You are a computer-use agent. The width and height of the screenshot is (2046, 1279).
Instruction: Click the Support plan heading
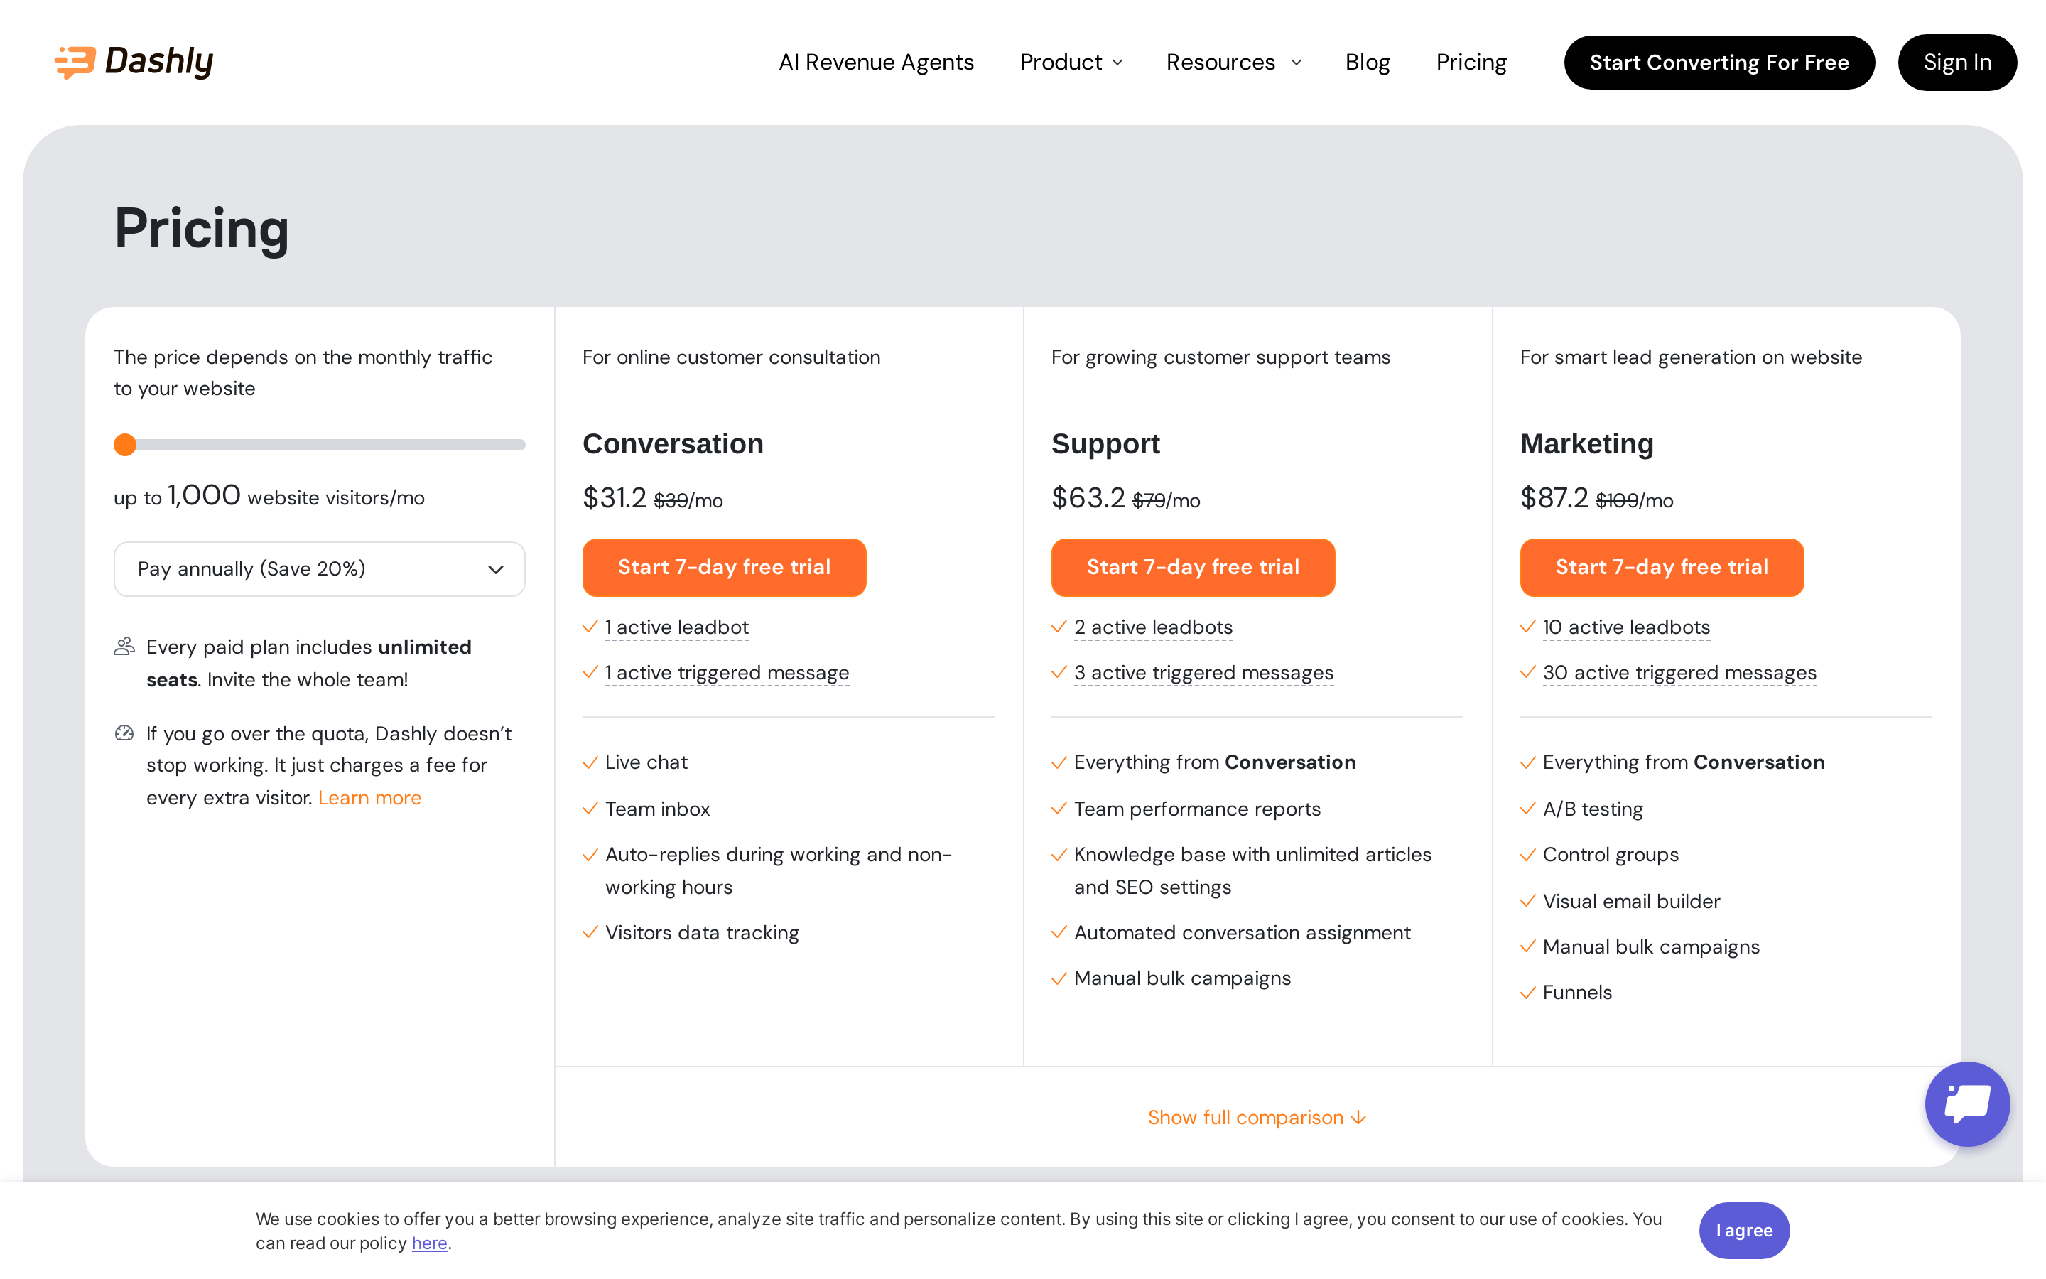pyautogui.click(x=1105, y=443)
